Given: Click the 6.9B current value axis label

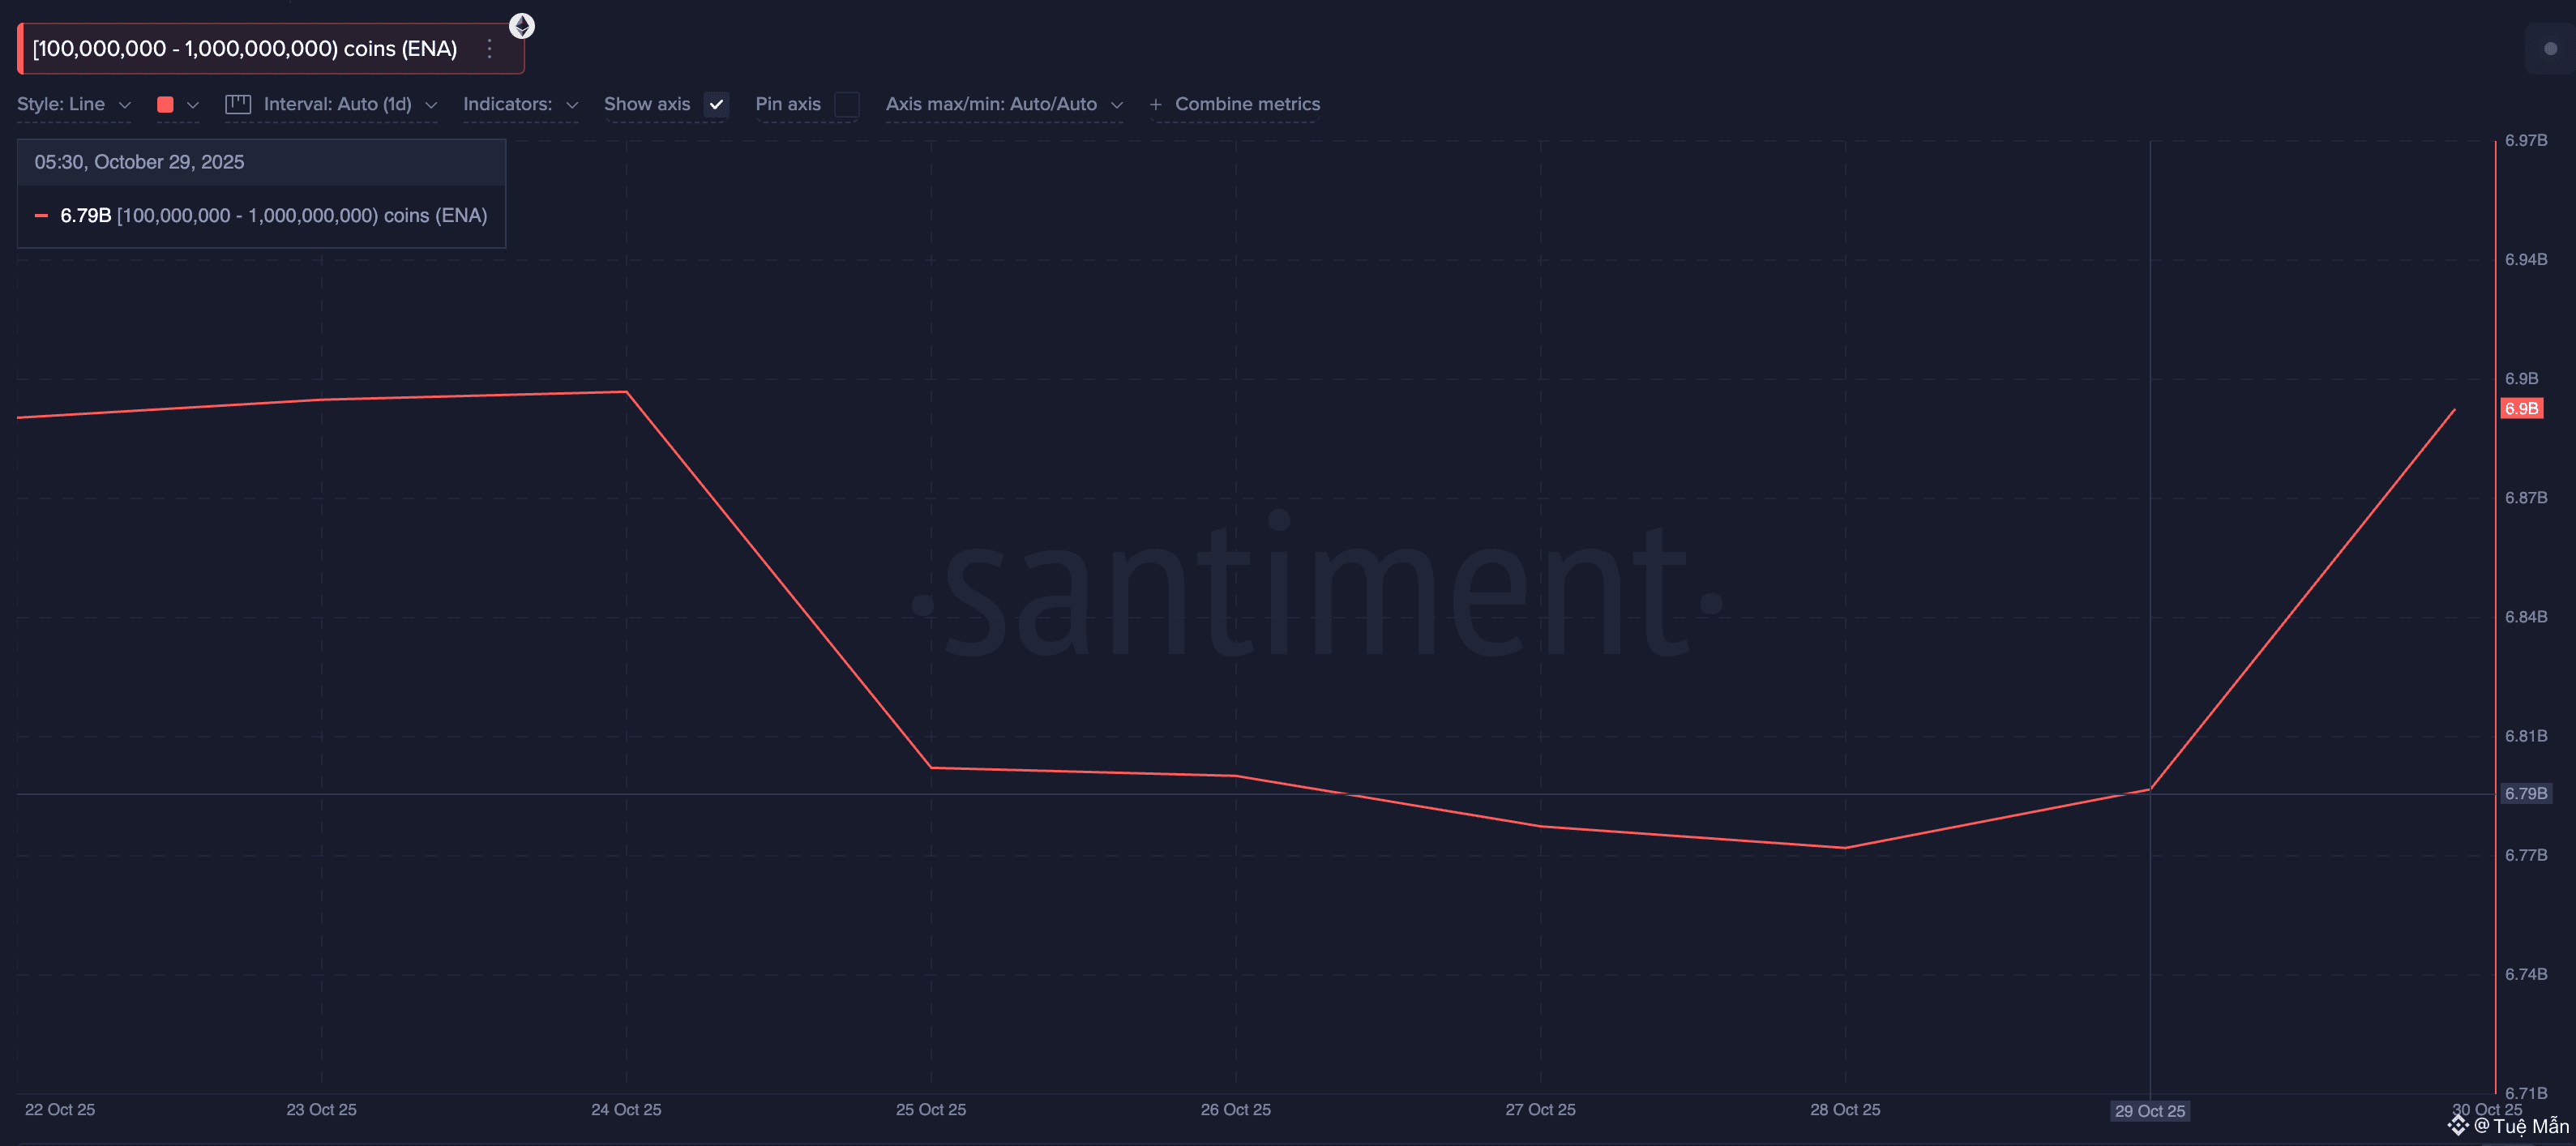Looking at the screenshot, I should tap(2521, 408).
